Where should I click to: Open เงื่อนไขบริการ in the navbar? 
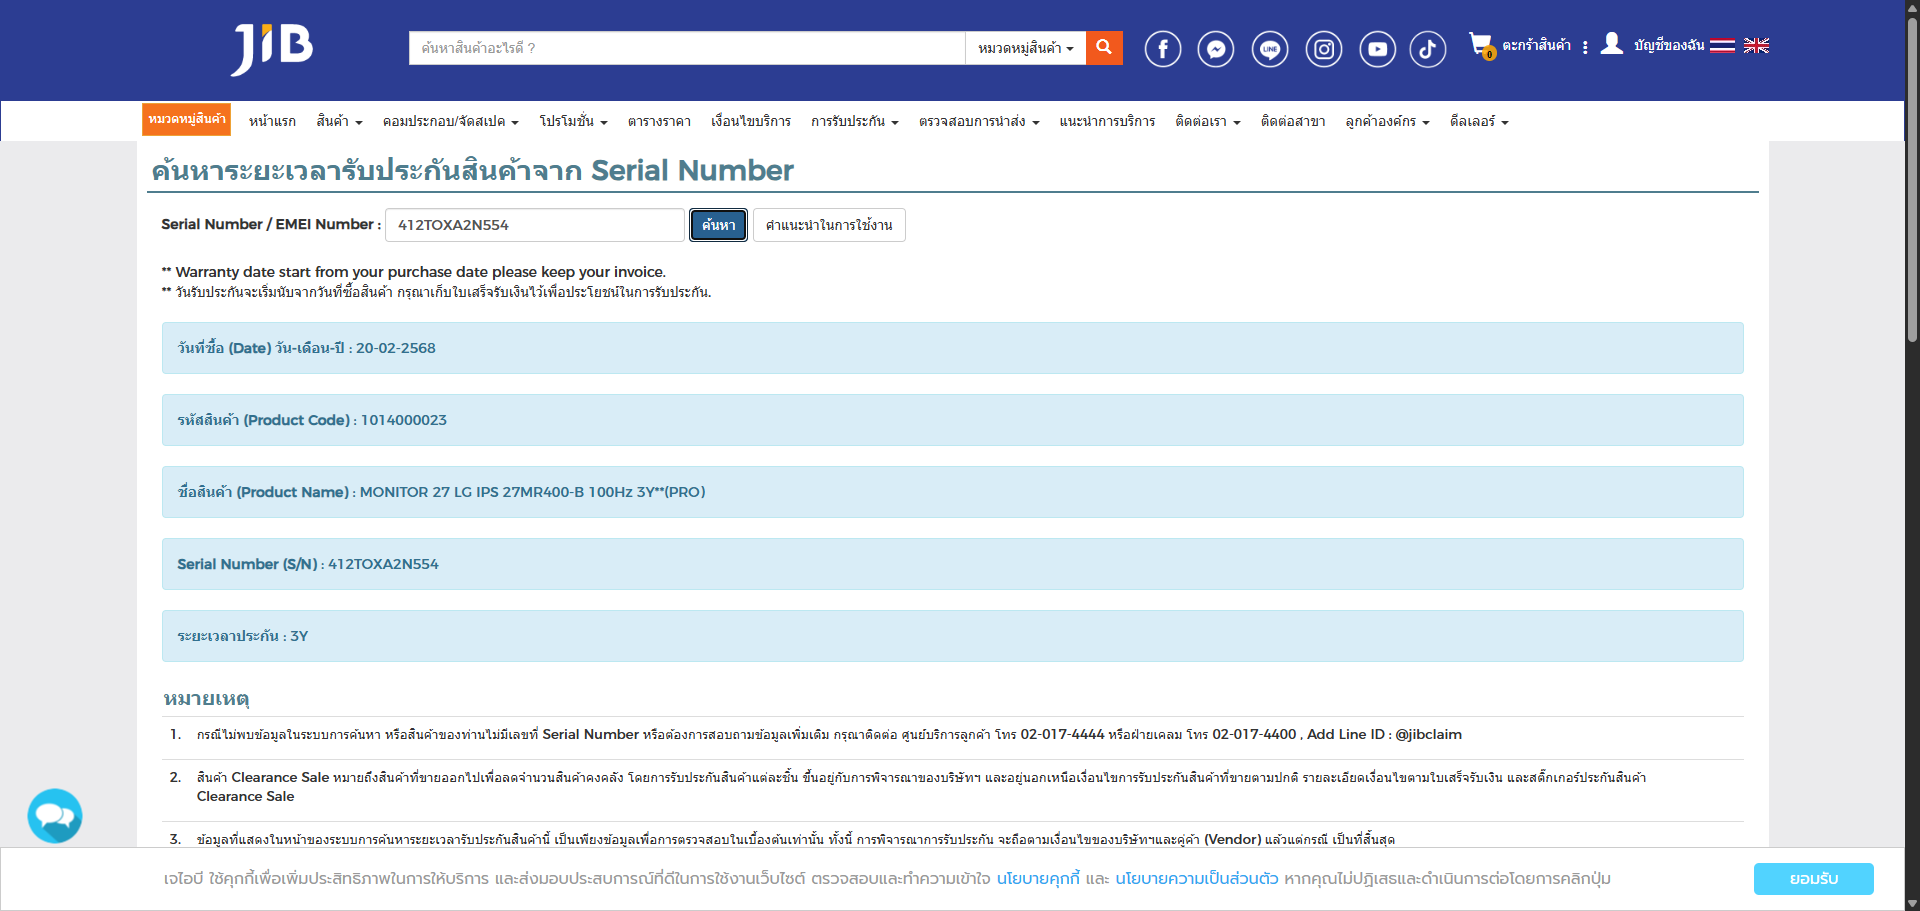750,121
